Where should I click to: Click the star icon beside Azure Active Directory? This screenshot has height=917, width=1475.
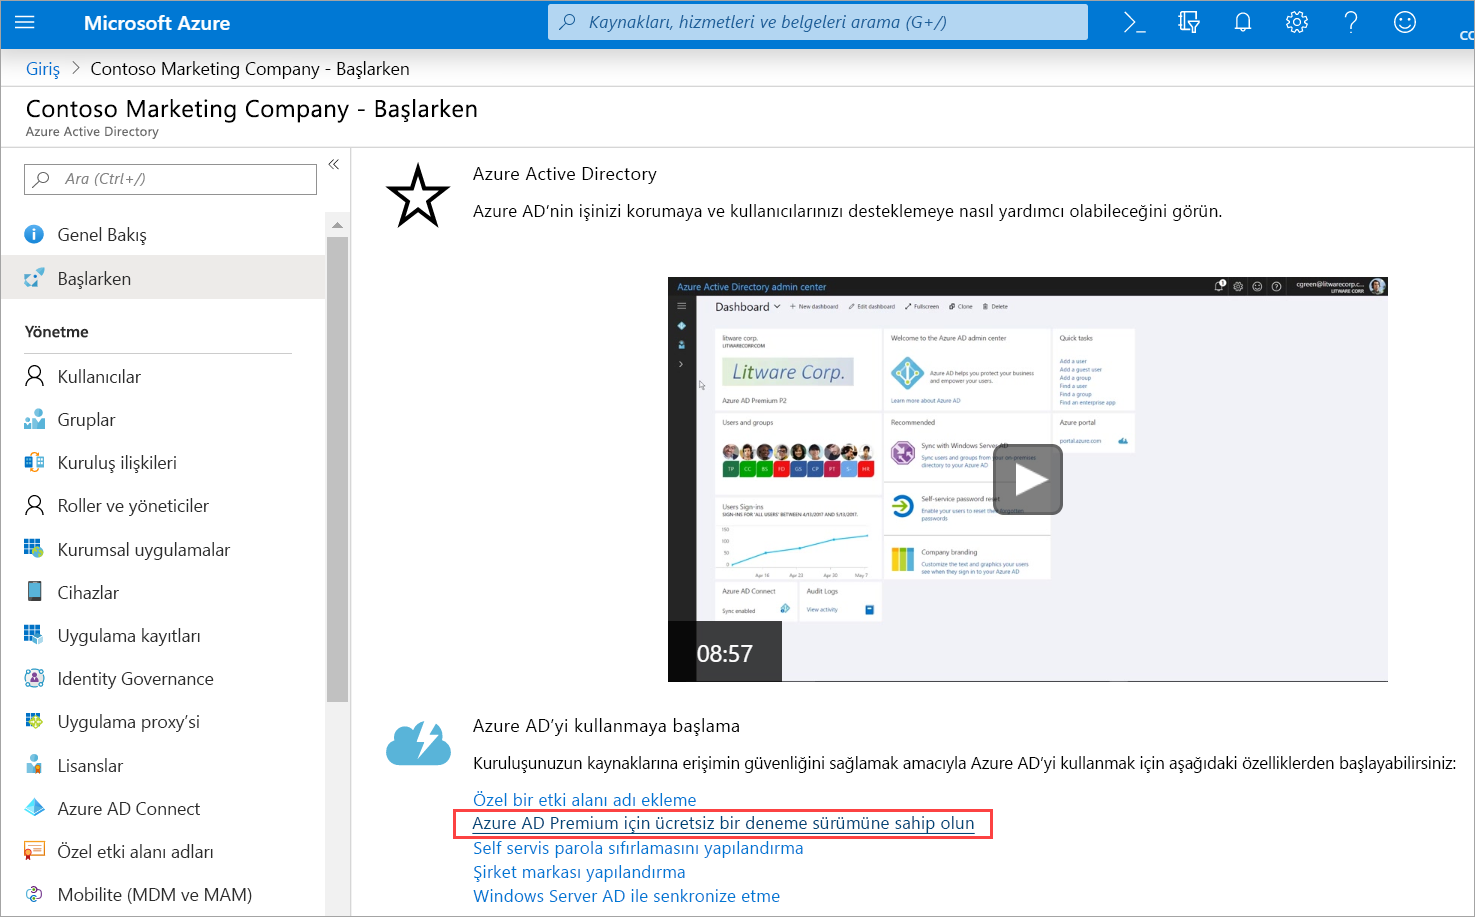pos(418,196)
